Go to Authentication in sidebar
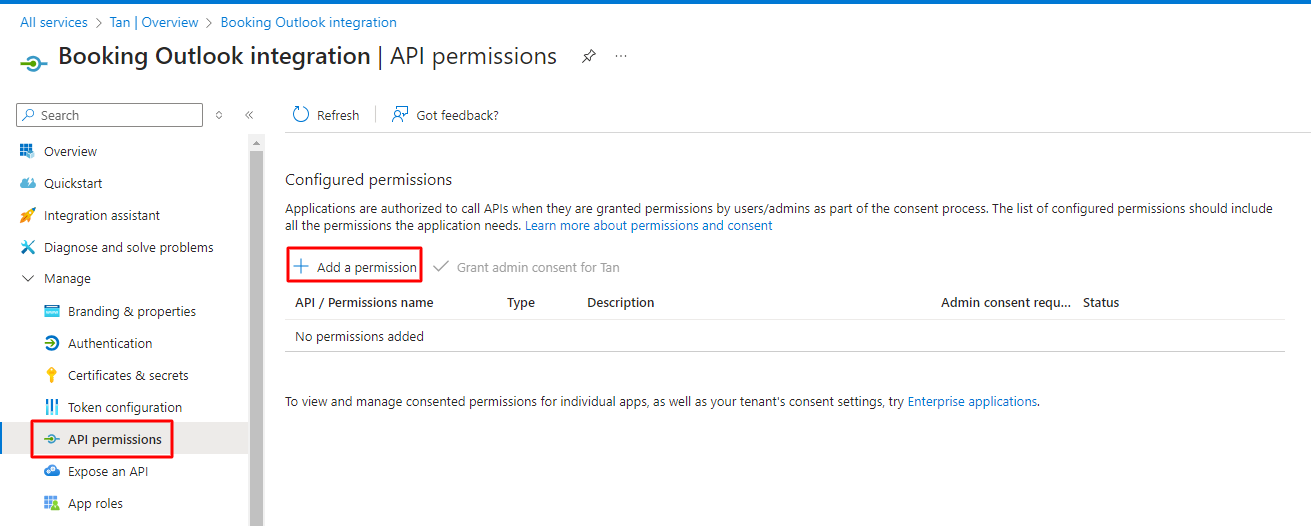This screenshot has width=1311, height=526. [110, 343]
